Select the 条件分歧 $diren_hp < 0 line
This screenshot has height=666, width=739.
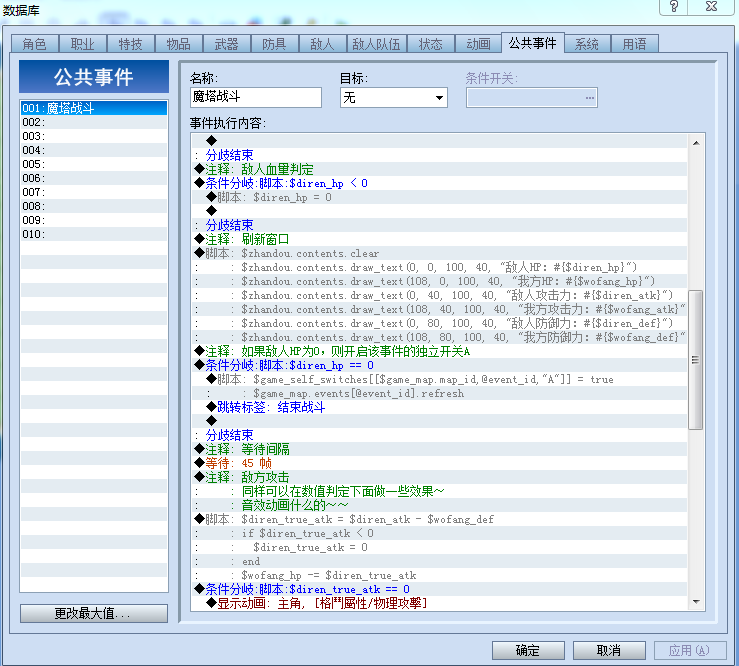pyautogui.click(x=439, y=183)
